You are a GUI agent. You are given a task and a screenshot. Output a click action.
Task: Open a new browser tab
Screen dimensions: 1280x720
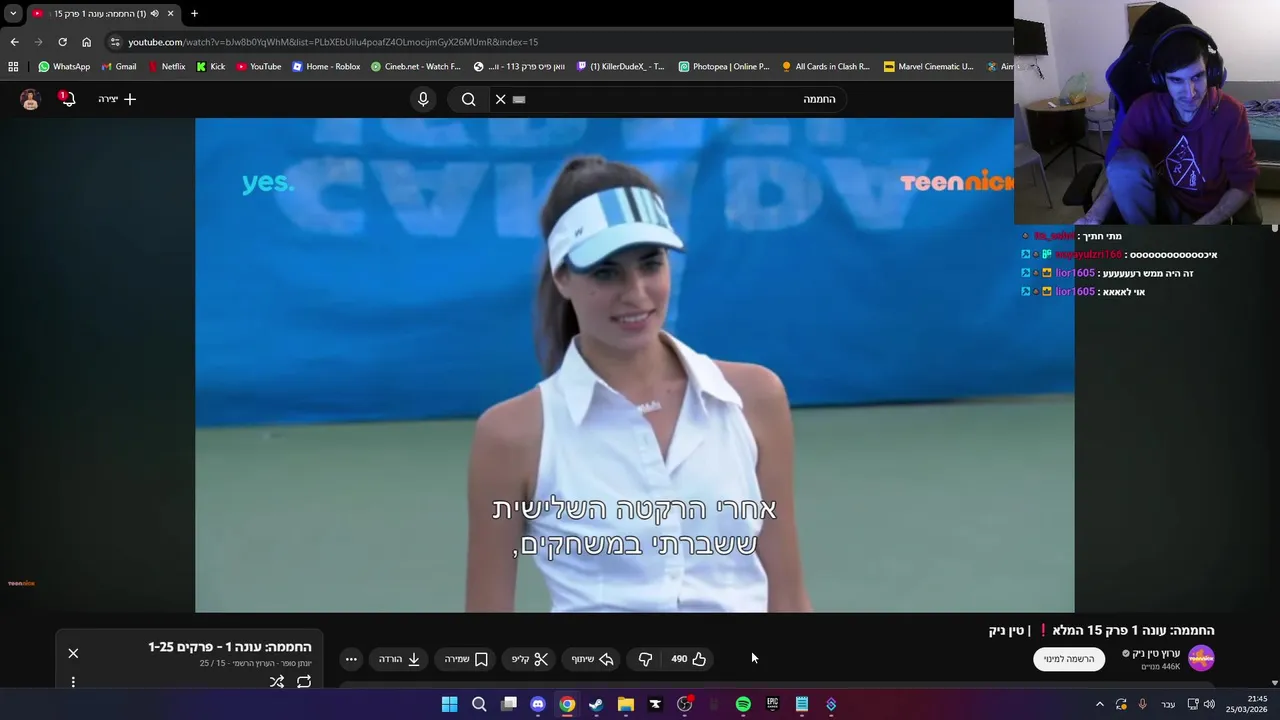pyautogui.click(x=194, y=14)
